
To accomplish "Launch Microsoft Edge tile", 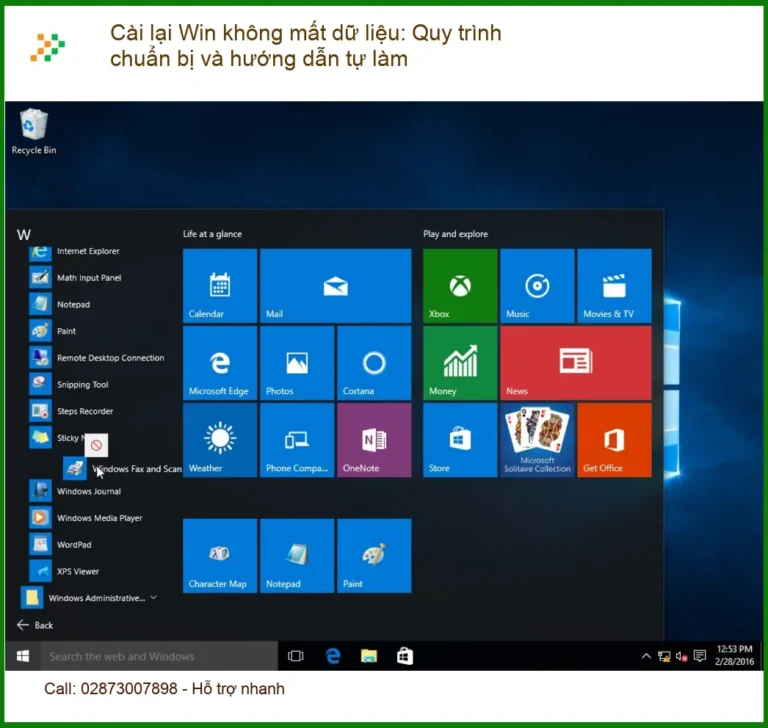I will pos(220,363).
